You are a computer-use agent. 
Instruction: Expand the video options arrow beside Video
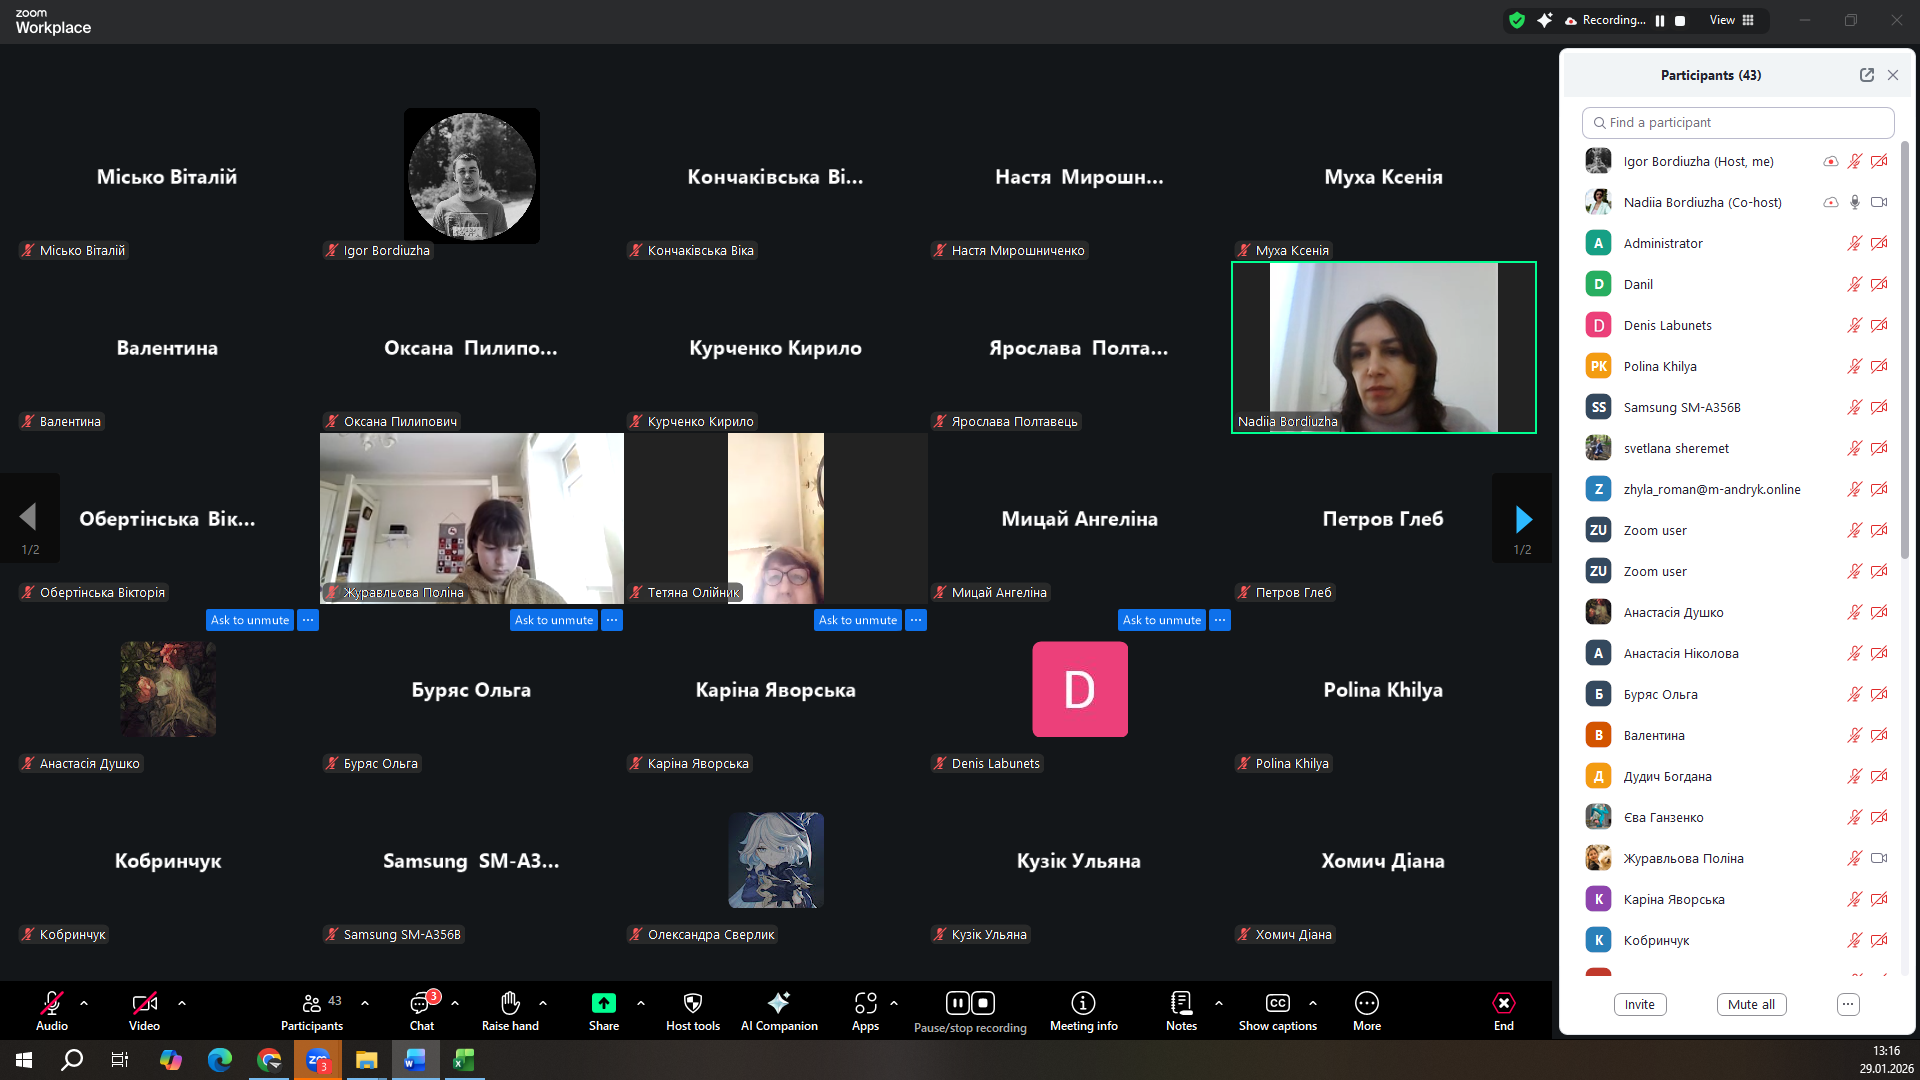click(x=182, y=1002)
